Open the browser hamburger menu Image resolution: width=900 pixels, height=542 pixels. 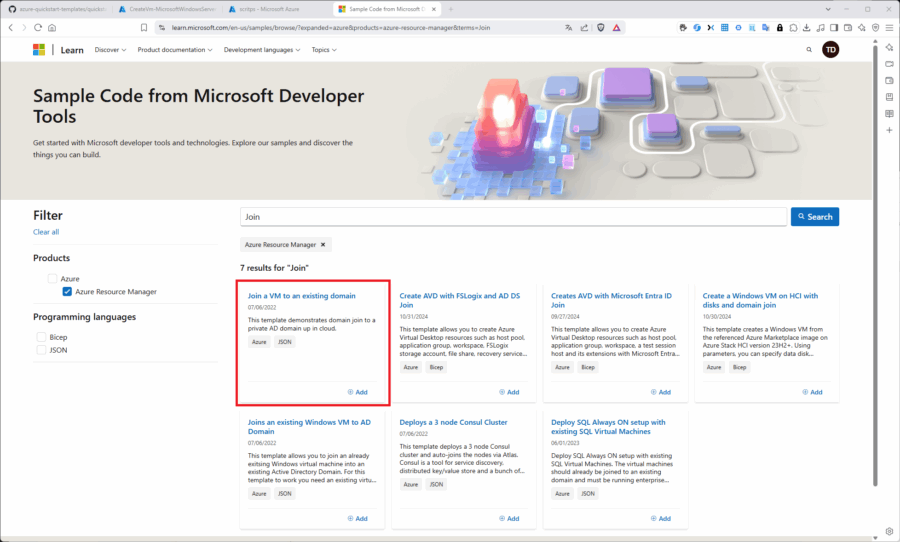(x=889, y=28)
